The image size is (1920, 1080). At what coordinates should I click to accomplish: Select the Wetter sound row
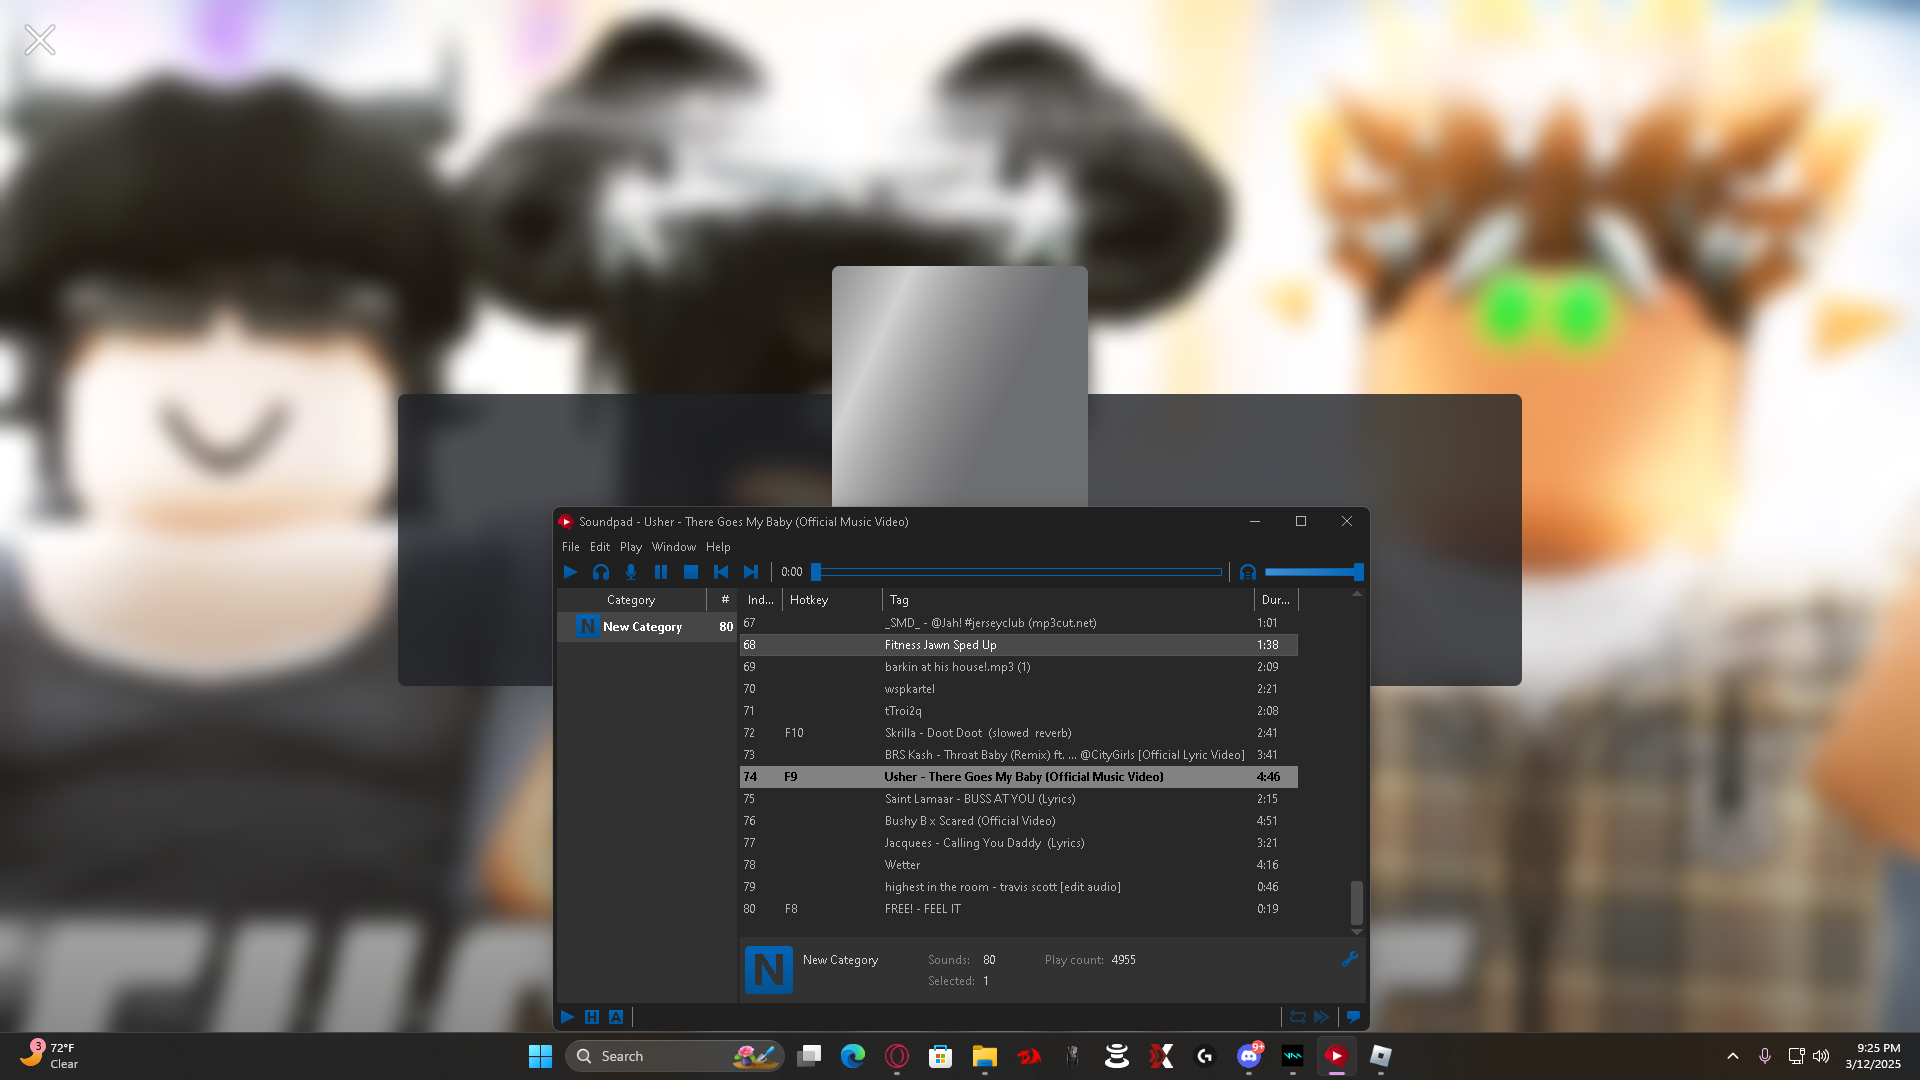pos(1019,865)
